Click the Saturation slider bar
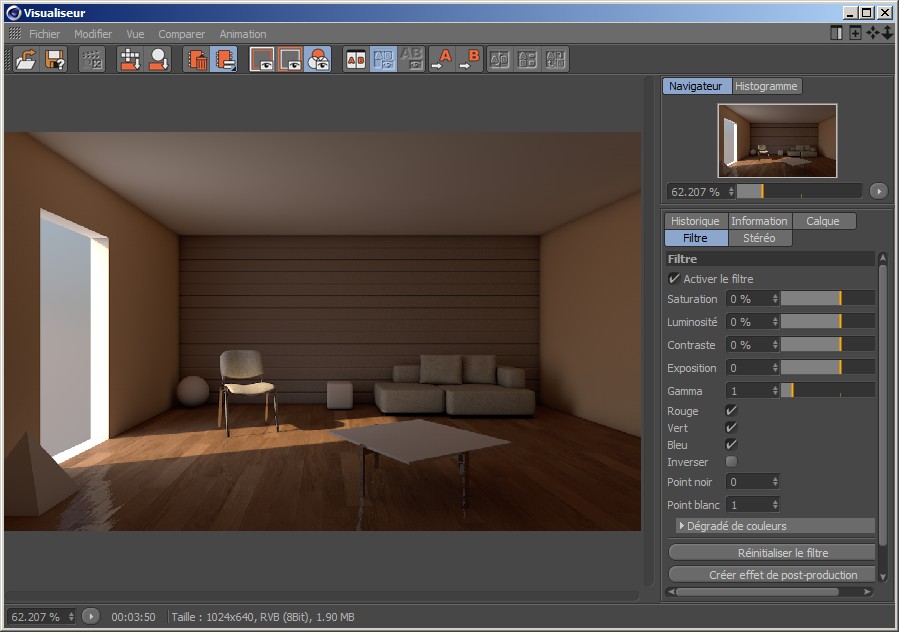Viewport: 899px width, 632px height. pos(828,299)
